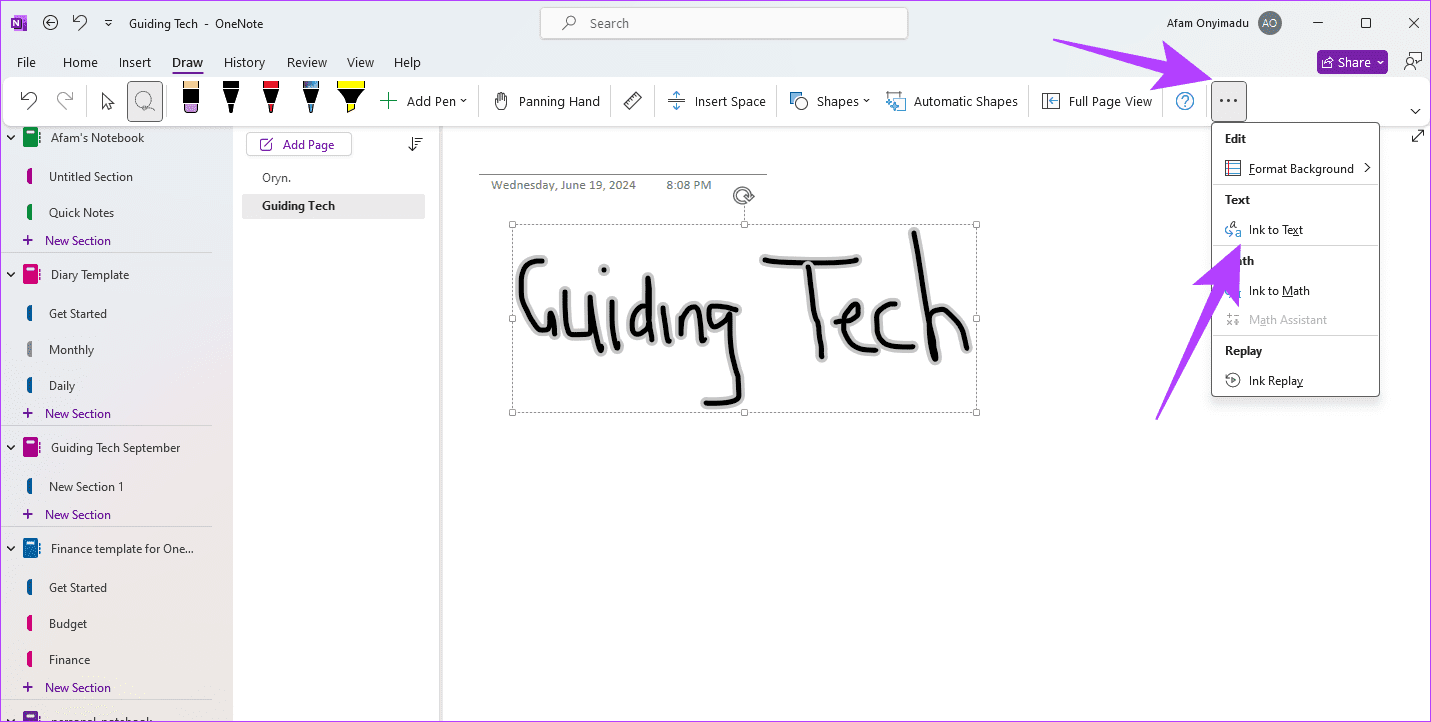1431x722 pixels.
Task: Expand the Format Background submenu
Action: point(1295,168)
